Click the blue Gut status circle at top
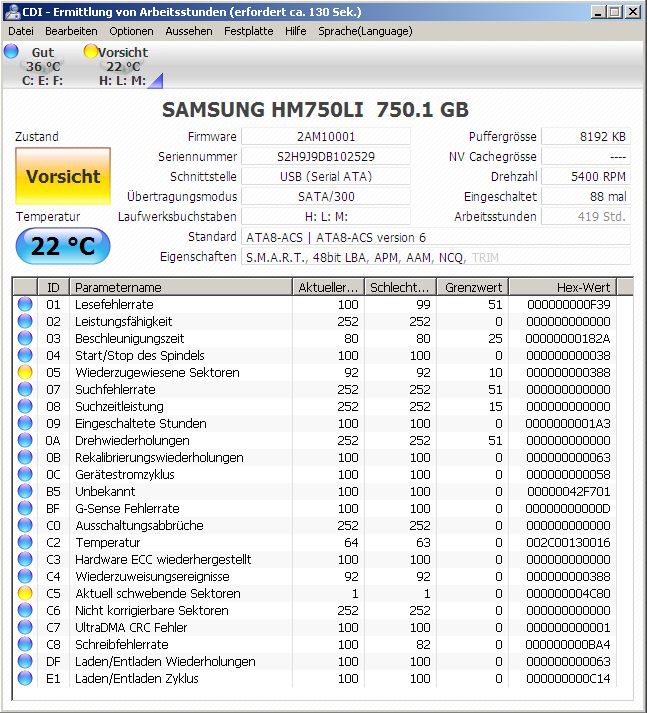The image size is (647, 713). (11, 51)
